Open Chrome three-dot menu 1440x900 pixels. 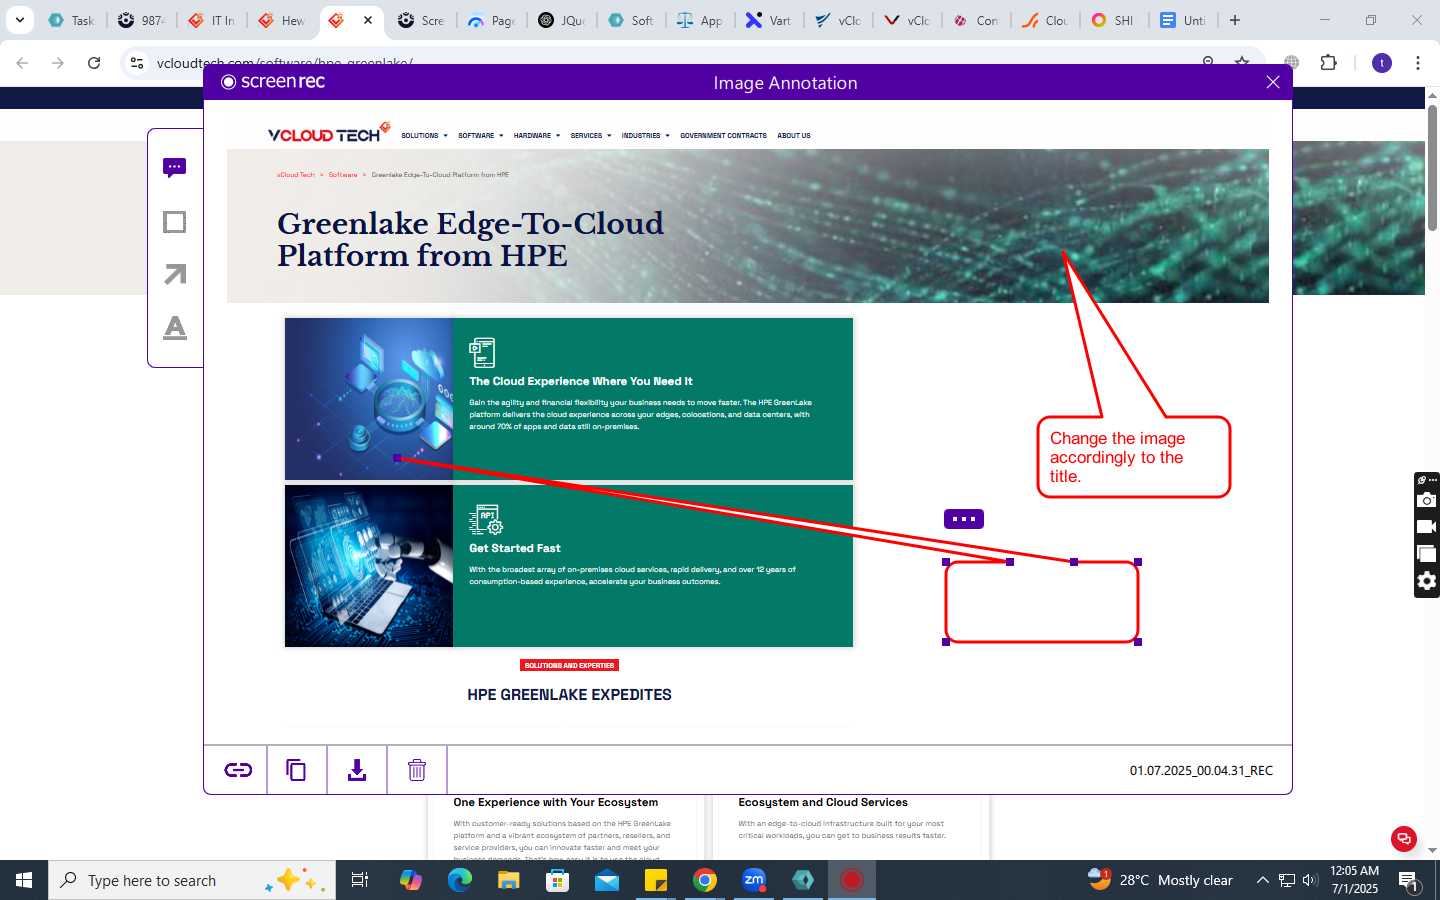(1418, 63)
